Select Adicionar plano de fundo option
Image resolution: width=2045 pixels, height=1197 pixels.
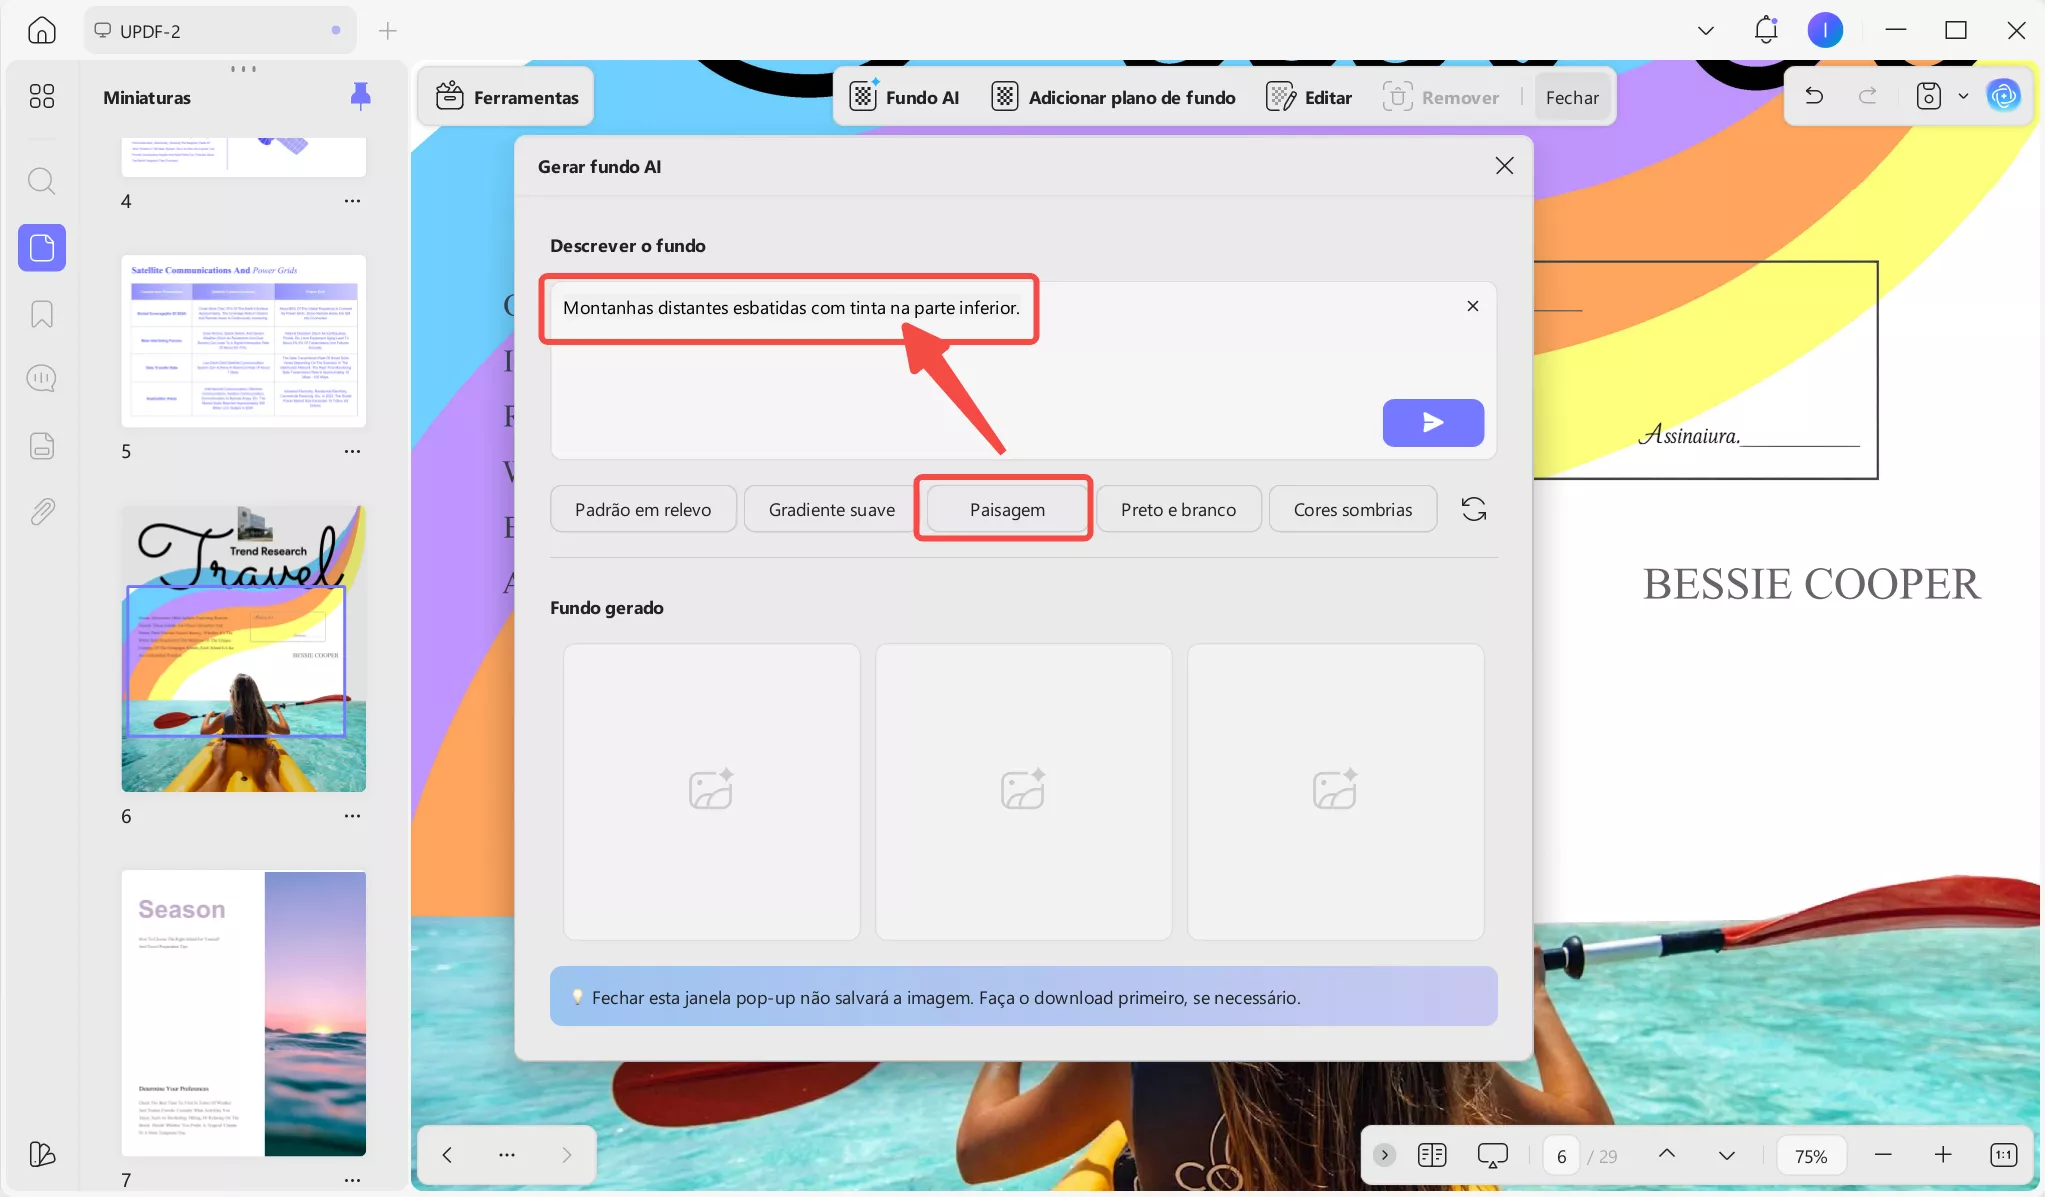(1113, 97)
